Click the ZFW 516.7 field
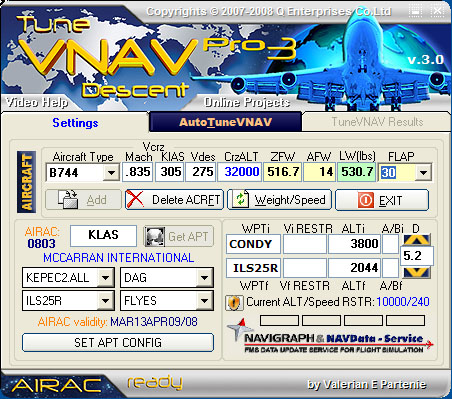Viewport: 452px width, 399px height. pyautogui.click(x=283, y=172)
